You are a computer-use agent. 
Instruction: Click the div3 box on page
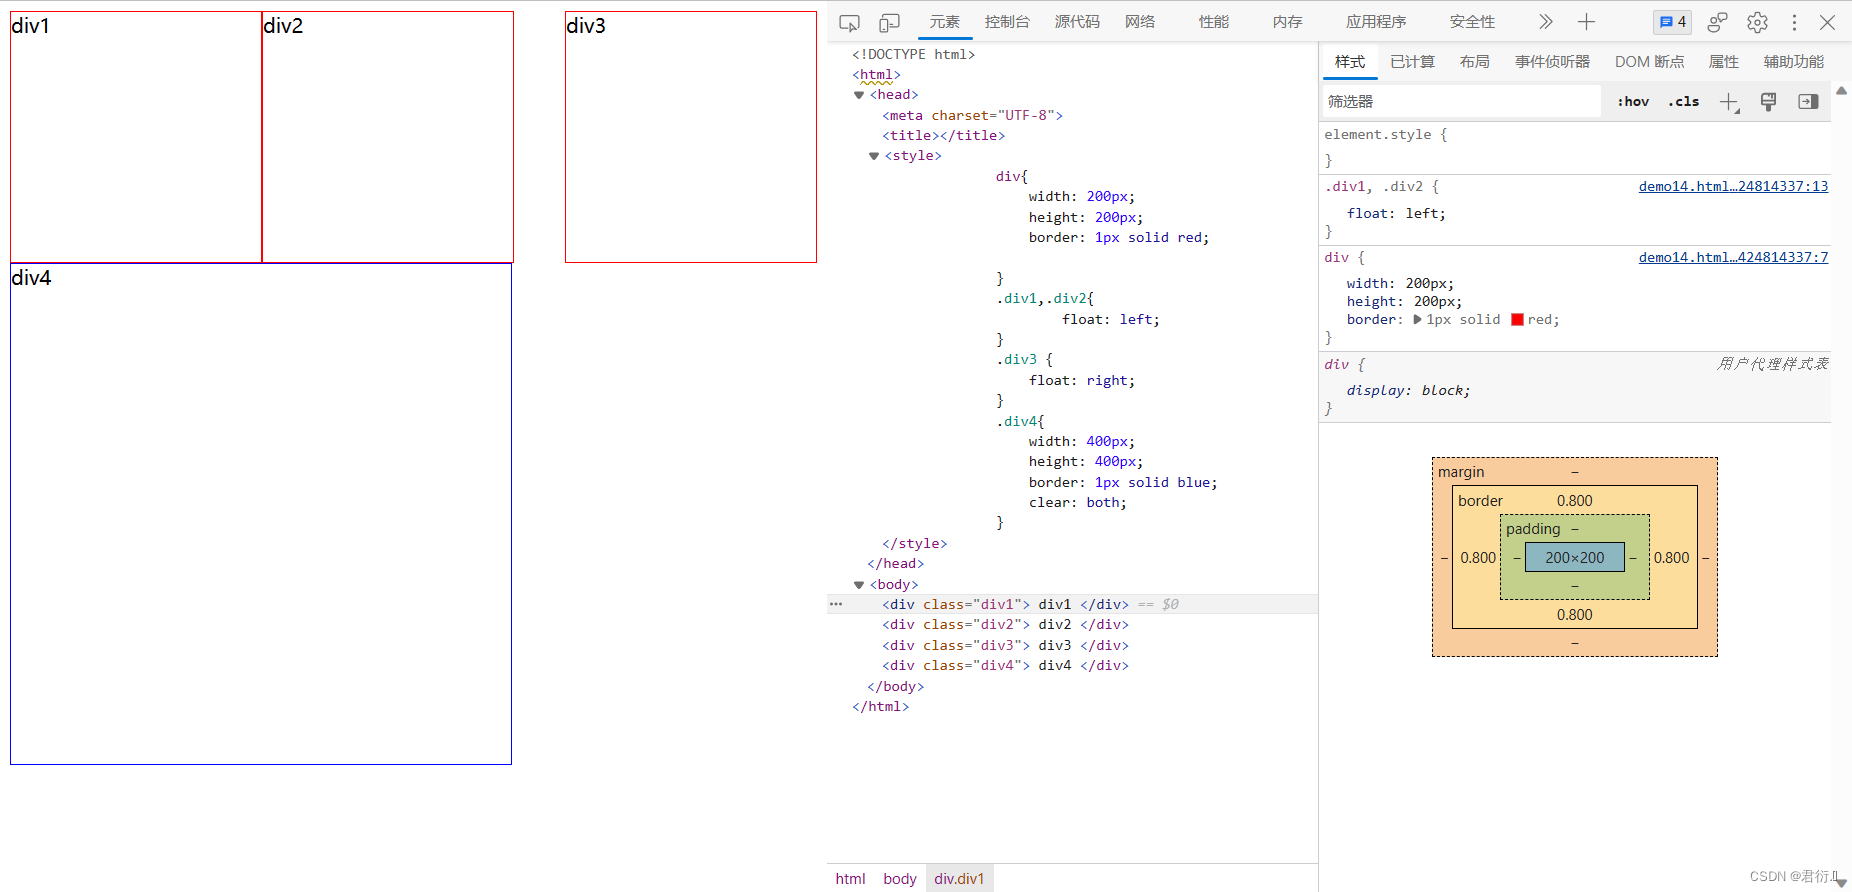click(691, 137)
